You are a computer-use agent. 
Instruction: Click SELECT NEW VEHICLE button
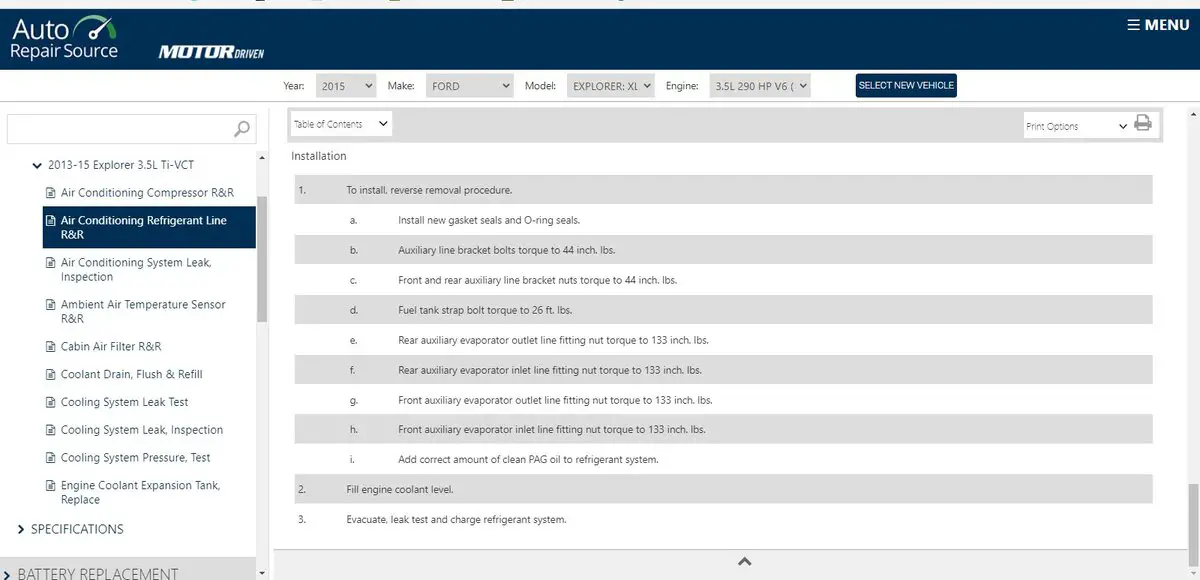(x=906, y=85)
